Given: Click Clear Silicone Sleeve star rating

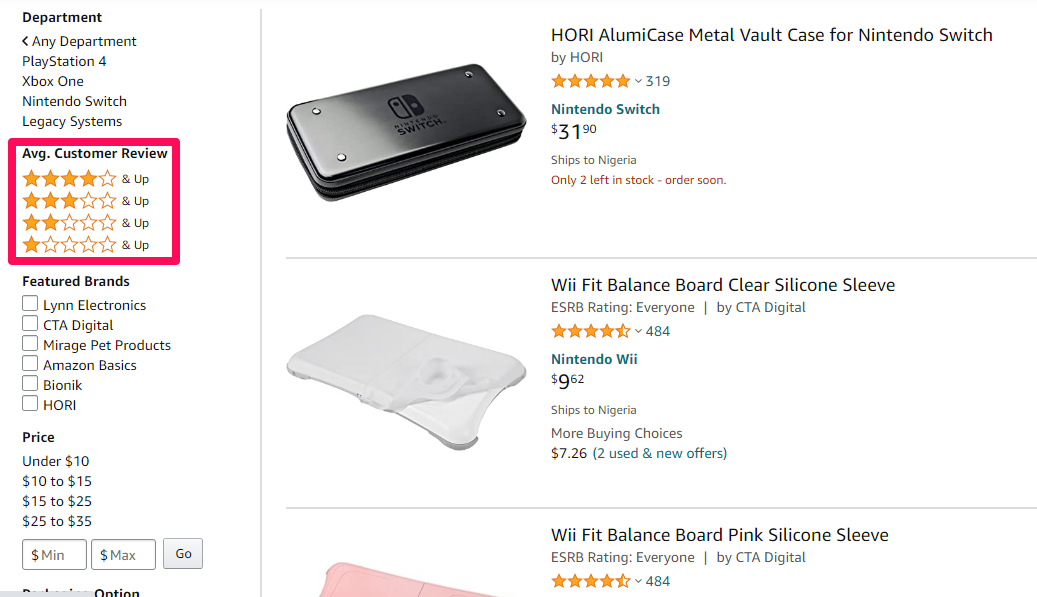Looking at the screenshot, I should [591, 331].
